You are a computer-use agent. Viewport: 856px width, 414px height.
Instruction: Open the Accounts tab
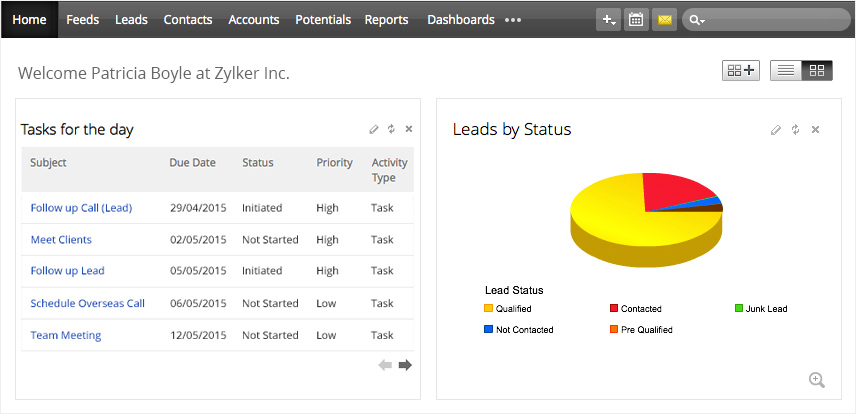click(254, 20)
